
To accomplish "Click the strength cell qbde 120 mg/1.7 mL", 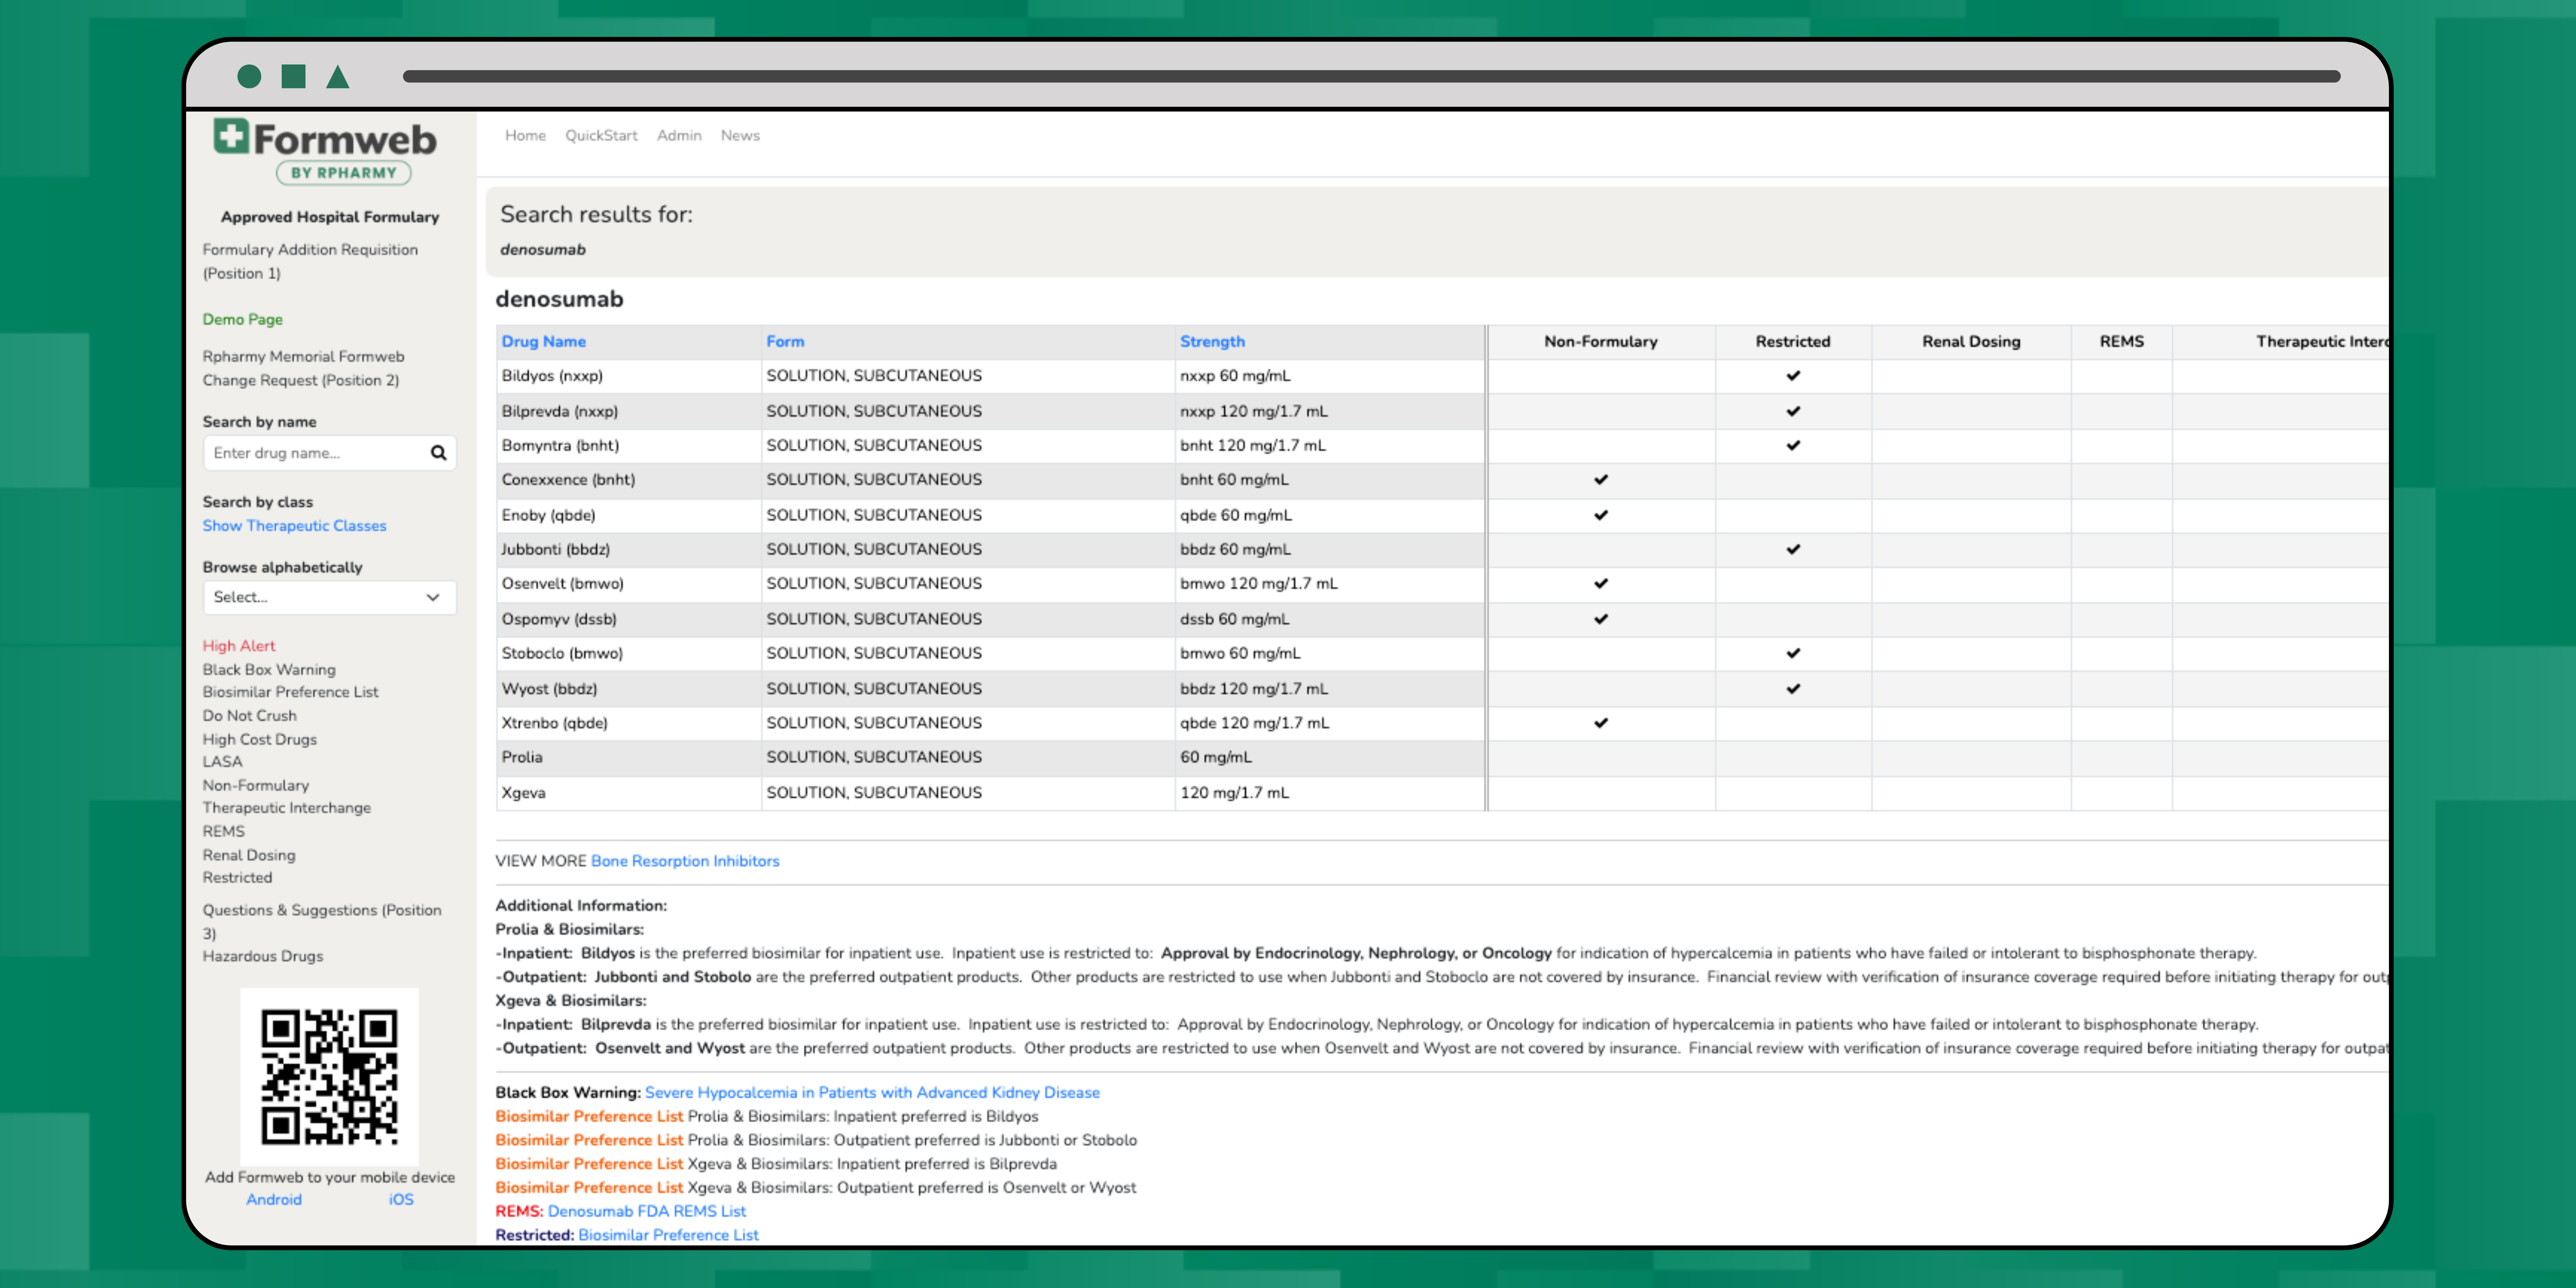I will (x=1254, y=723).
